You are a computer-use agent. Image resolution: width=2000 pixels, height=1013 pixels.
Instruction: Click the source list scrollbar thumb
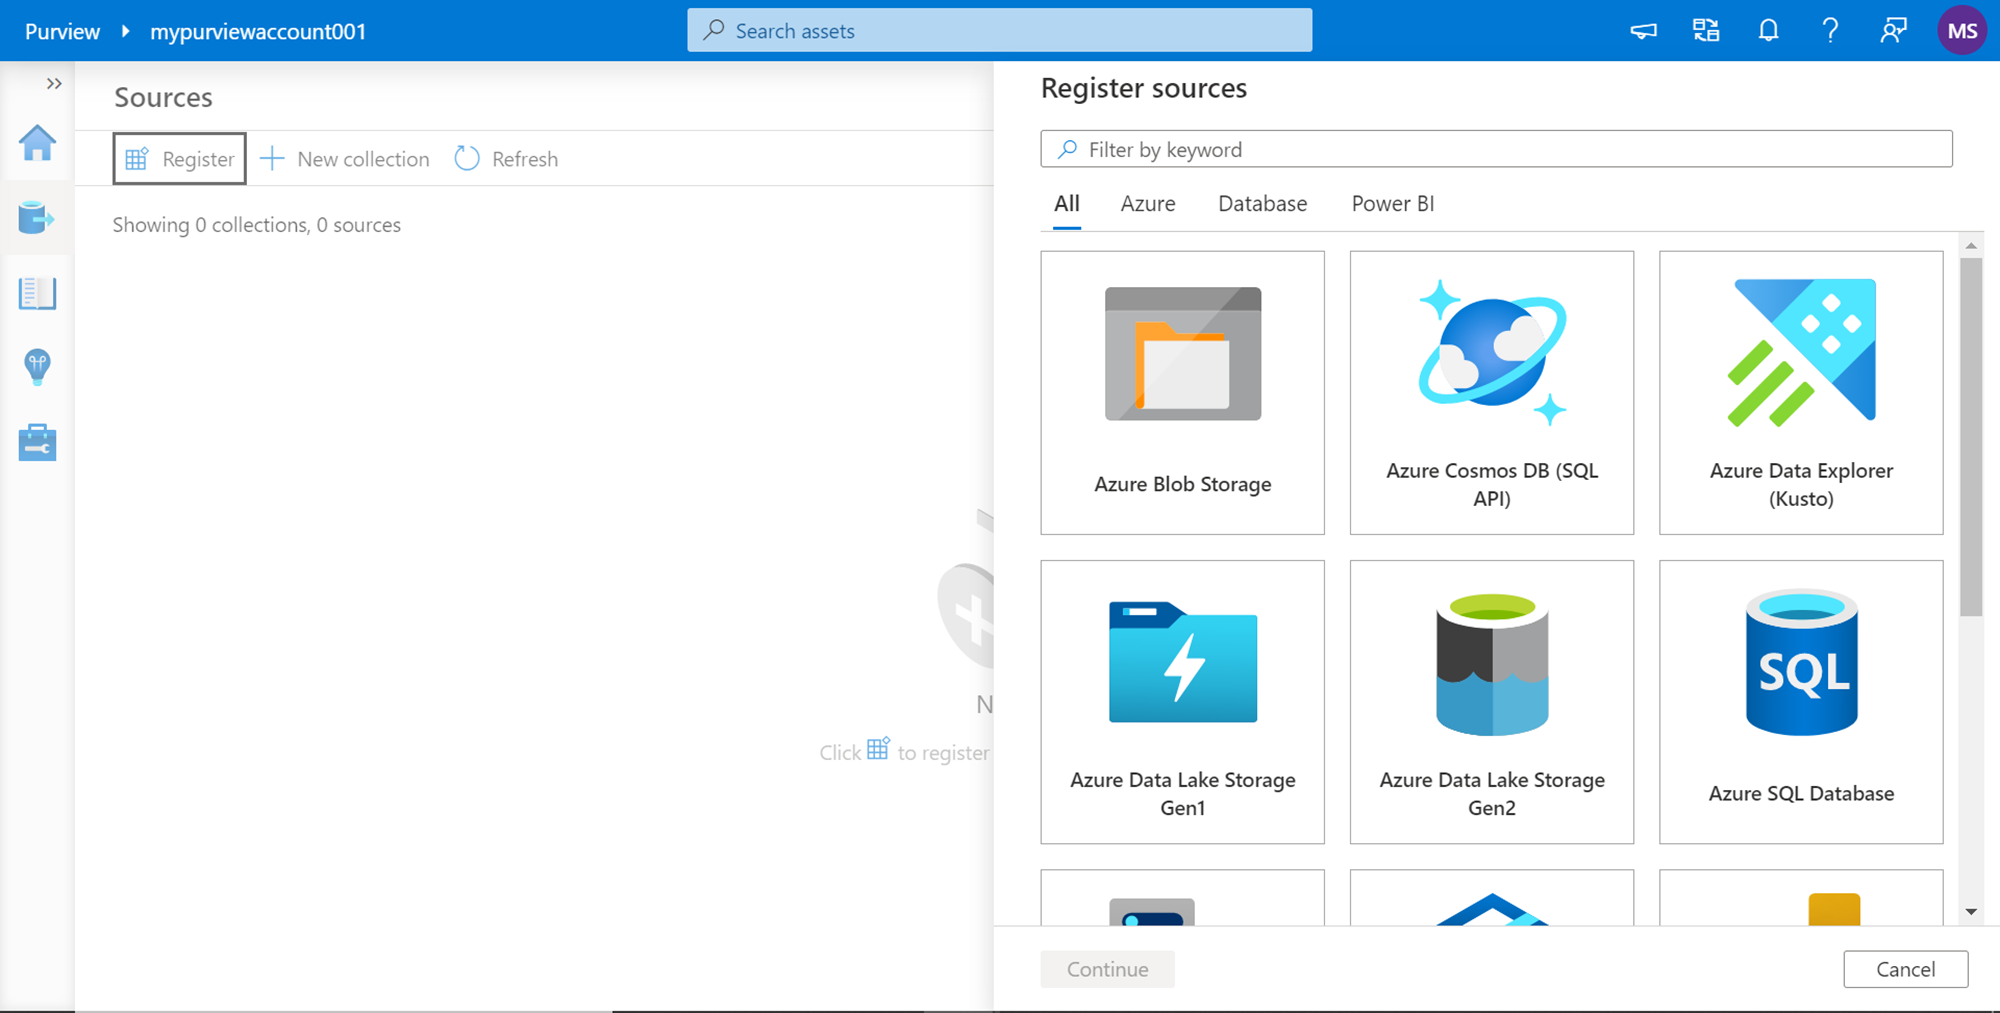pyautogui.click(x=1971, y=437)
